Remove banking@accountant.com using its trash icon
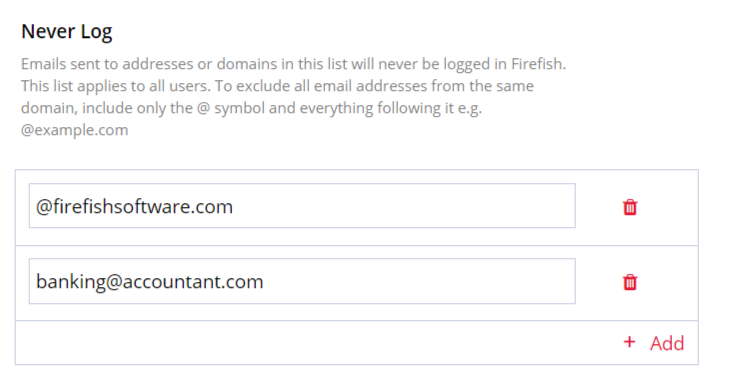The height and width of the screenshot is (390, 743). tap(630, 282)
